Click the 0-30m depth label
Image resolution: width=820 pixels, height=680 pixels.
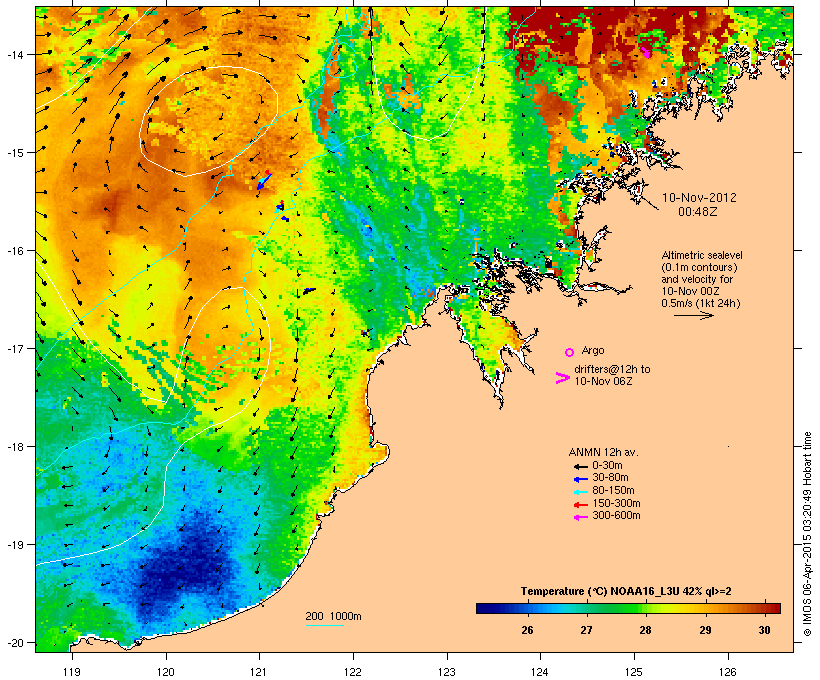coord(607,466)
